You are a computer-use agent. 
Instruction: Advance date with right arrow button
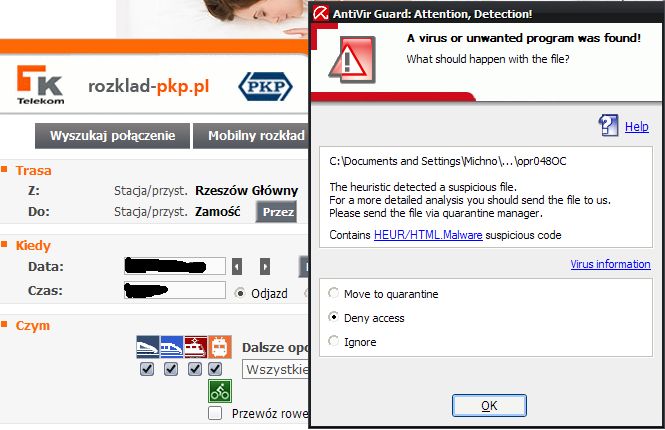click(x=265, y=267)
